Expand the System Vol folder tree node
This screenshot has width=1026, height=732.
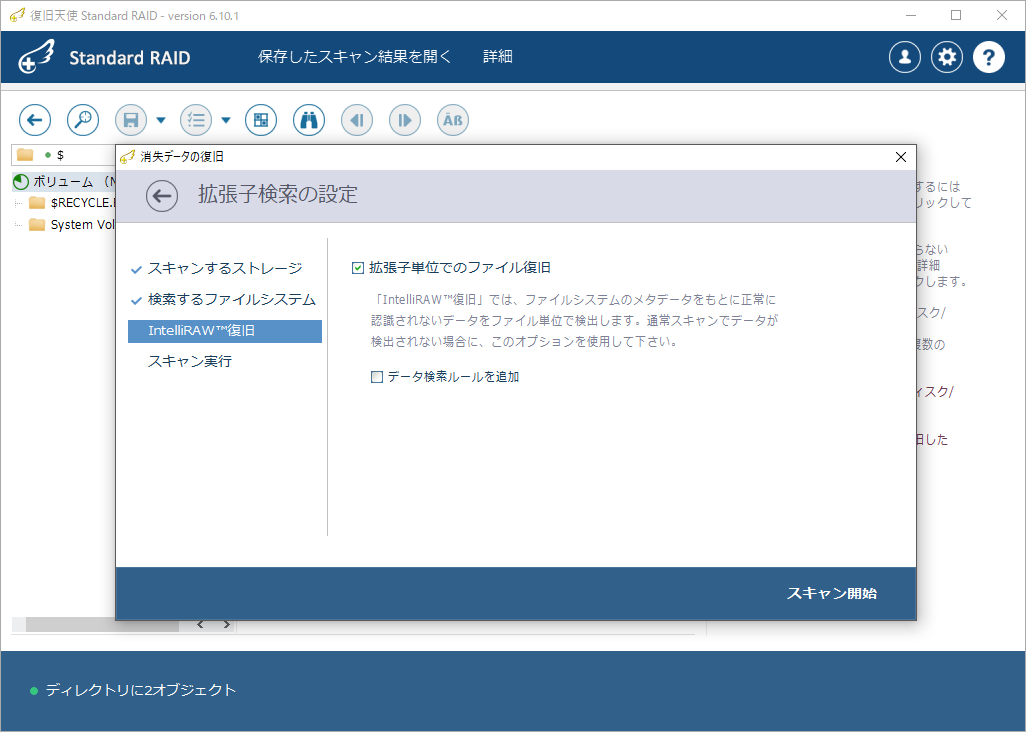(x=18, y=225)
